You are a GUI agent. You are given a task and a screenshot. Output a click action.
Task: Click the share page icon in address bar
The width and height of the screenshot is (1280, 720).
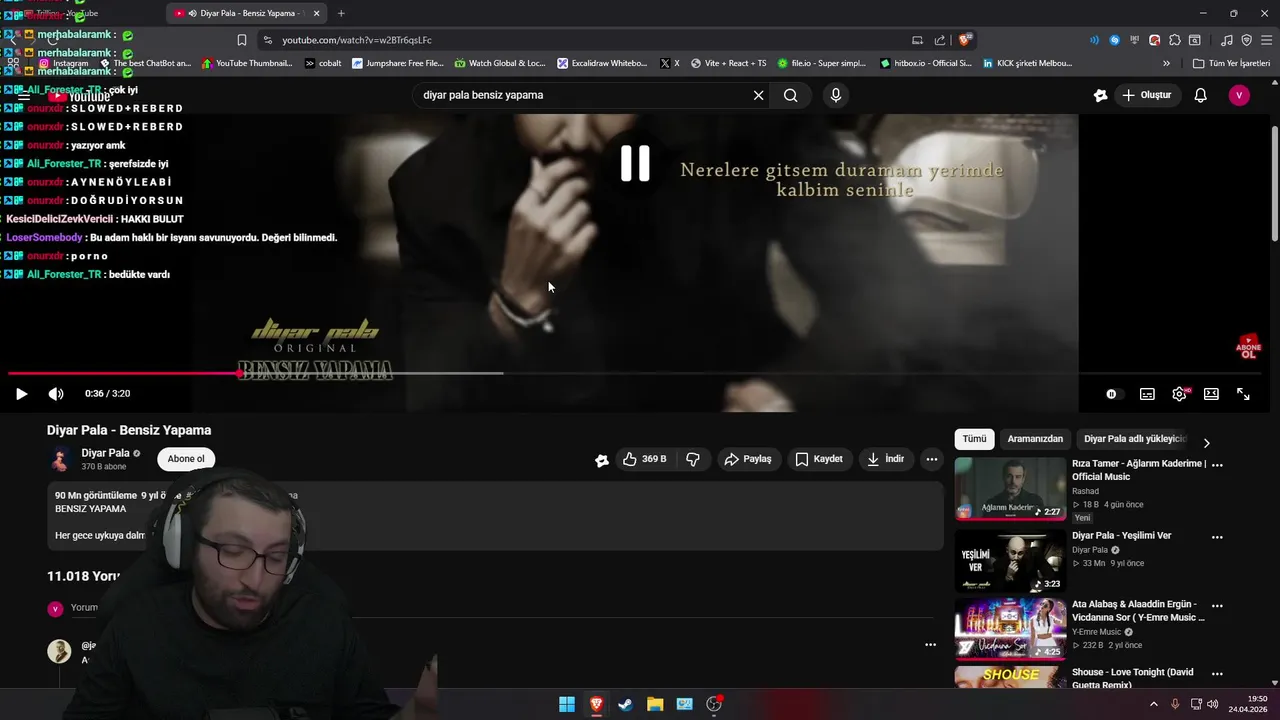tap(939, 40)
